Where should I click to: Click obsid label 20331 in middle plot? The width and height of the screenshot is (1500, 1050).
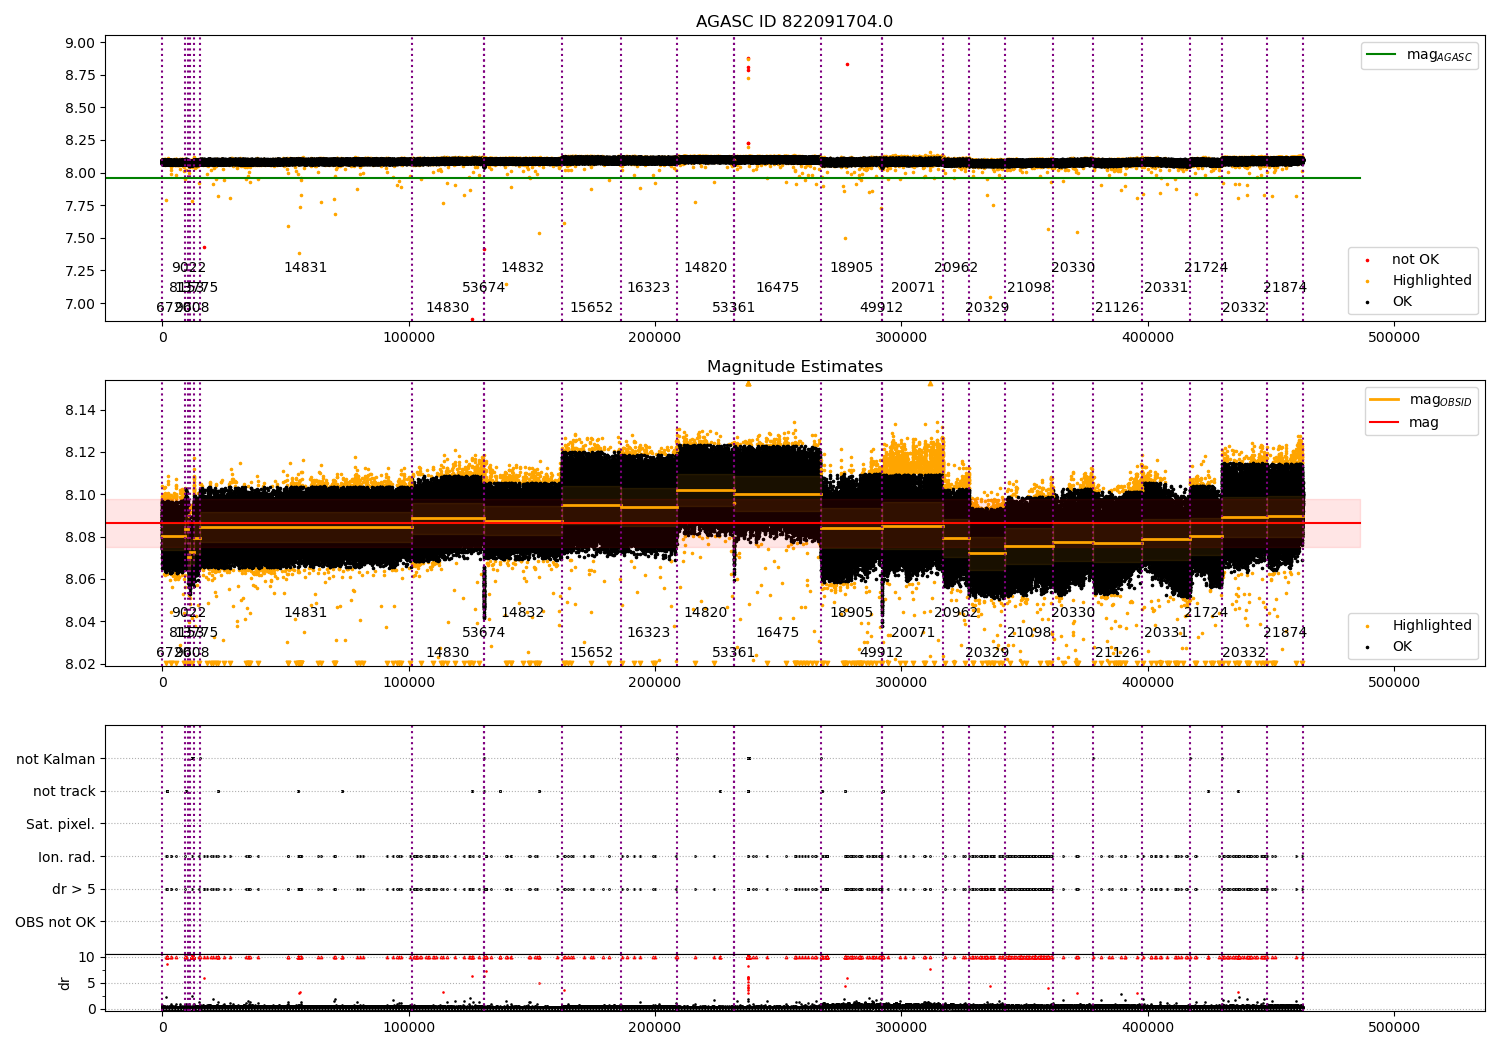(1166, 633)
